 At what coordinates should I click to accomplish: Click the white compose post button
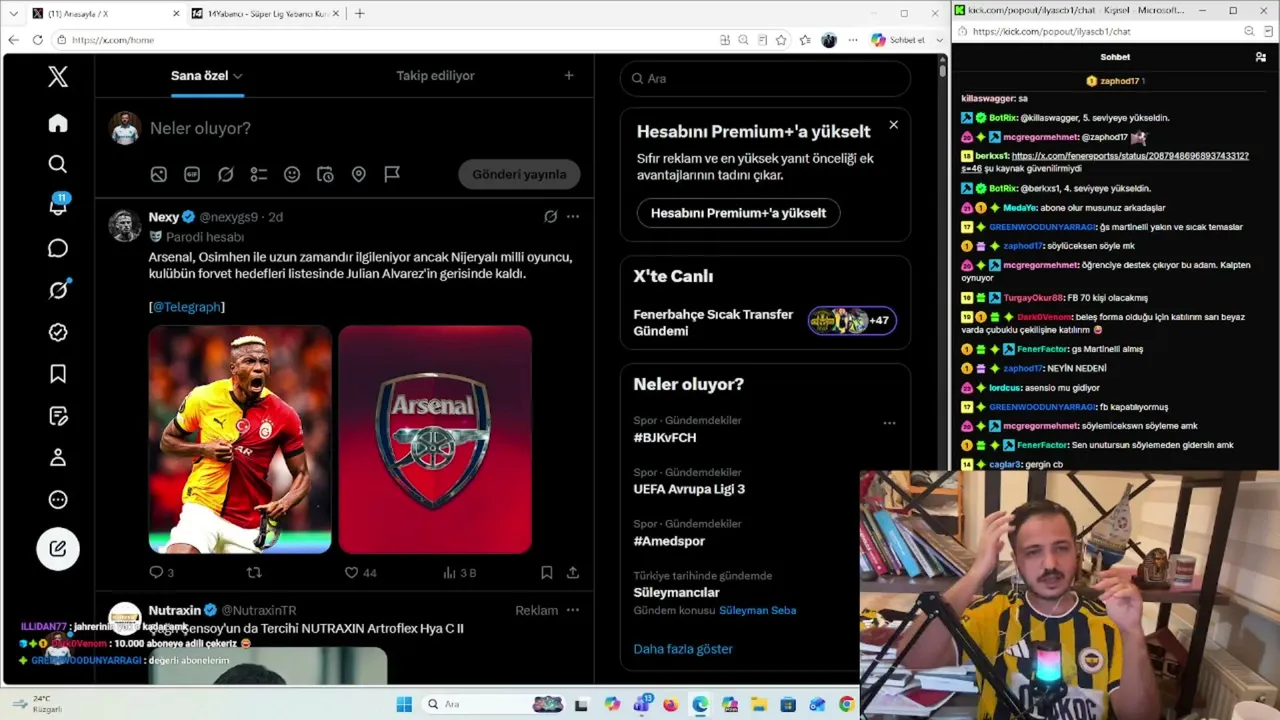pos(58,548)
